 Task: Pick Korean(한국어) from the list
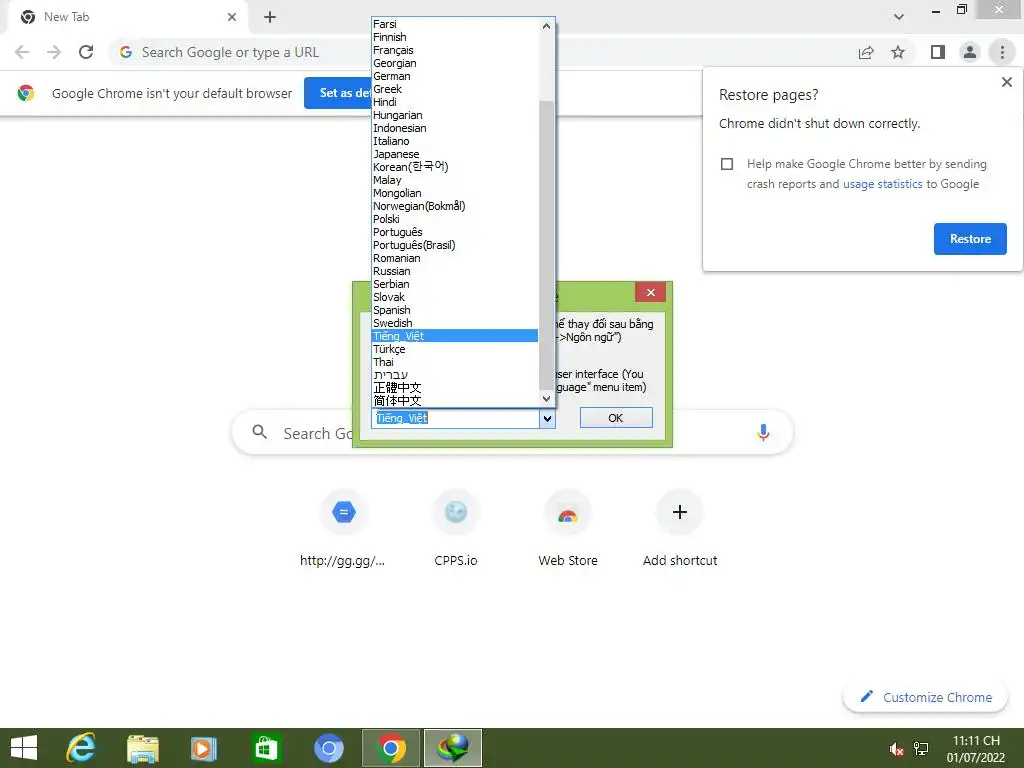(455, 167)
